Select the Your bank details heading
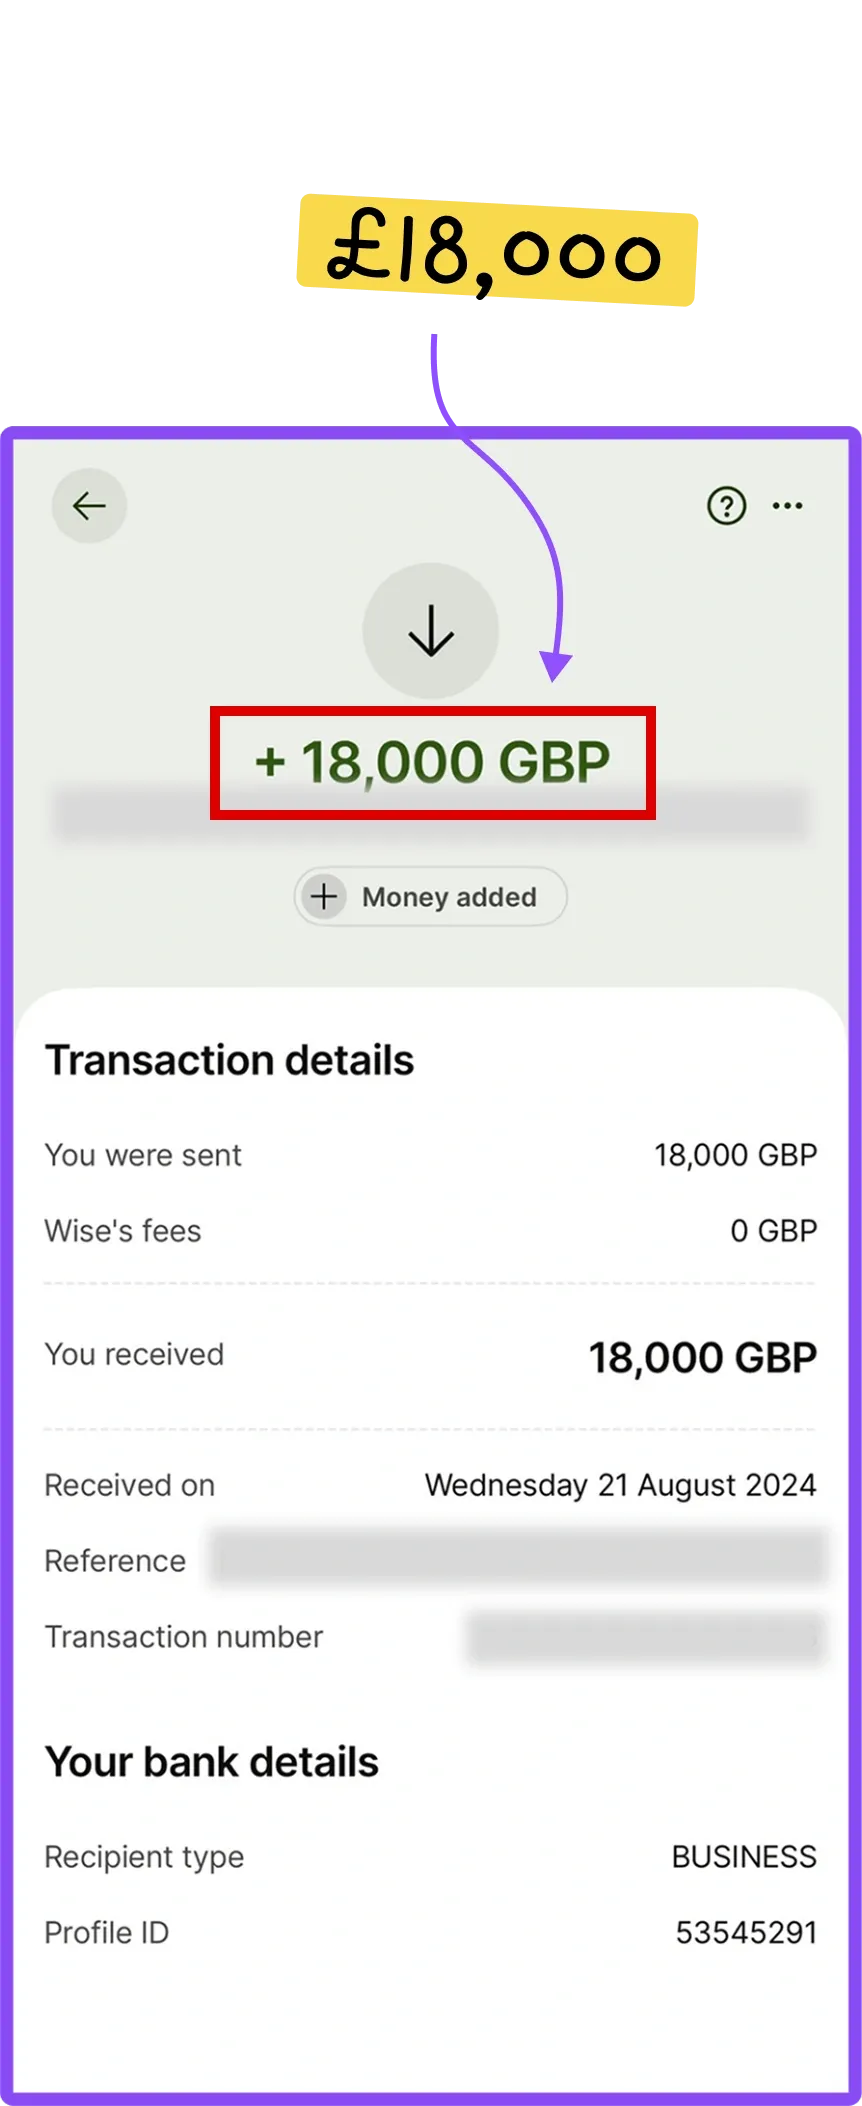The image size is (862, 2106). point(212,1762)
